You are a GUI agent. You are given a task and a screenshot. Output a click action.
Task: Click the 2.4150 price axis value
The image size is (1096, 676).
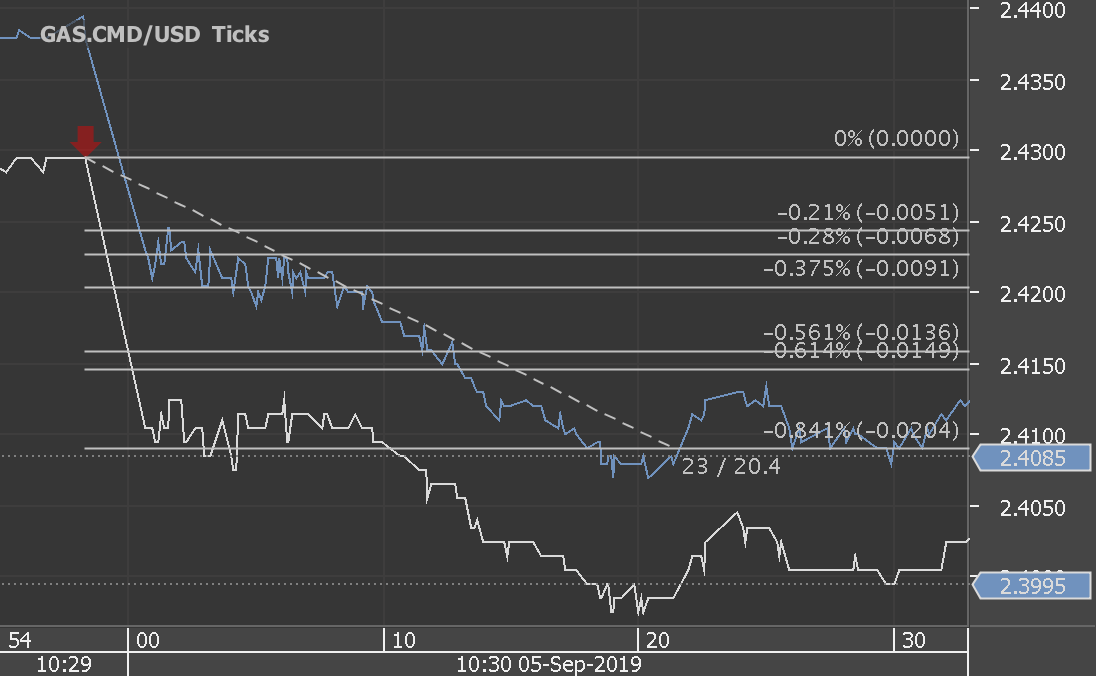click(1032, 366)
